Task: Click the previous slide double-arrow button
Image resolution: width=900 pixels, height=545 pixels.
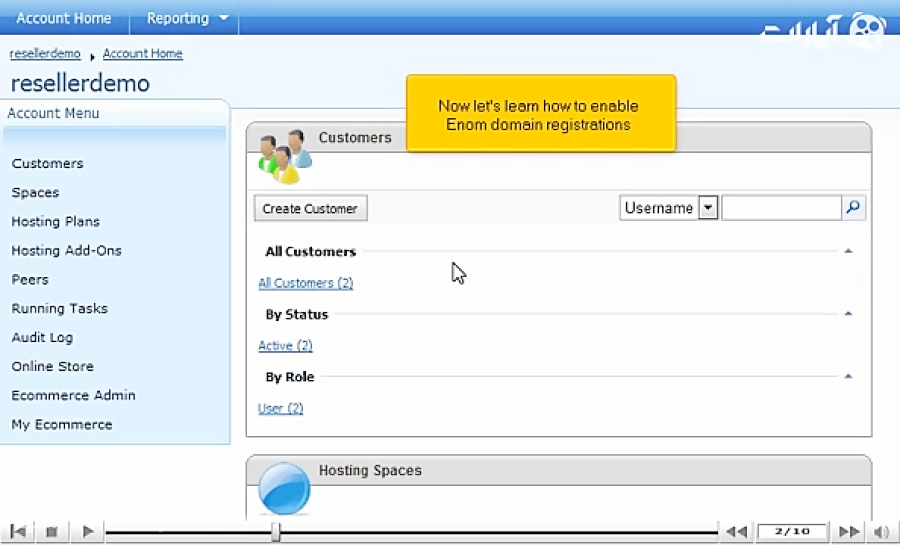Action: pyautogui.click(x=736, y=532)
